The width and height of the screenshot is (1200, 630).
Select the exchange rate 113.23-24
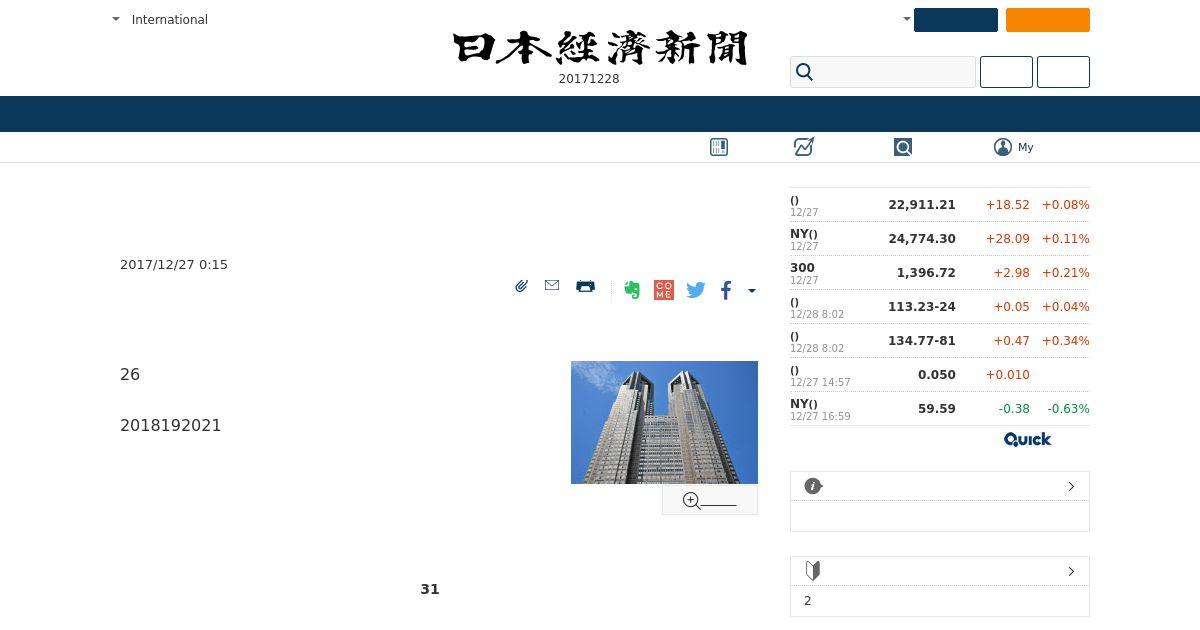(922, 307)
